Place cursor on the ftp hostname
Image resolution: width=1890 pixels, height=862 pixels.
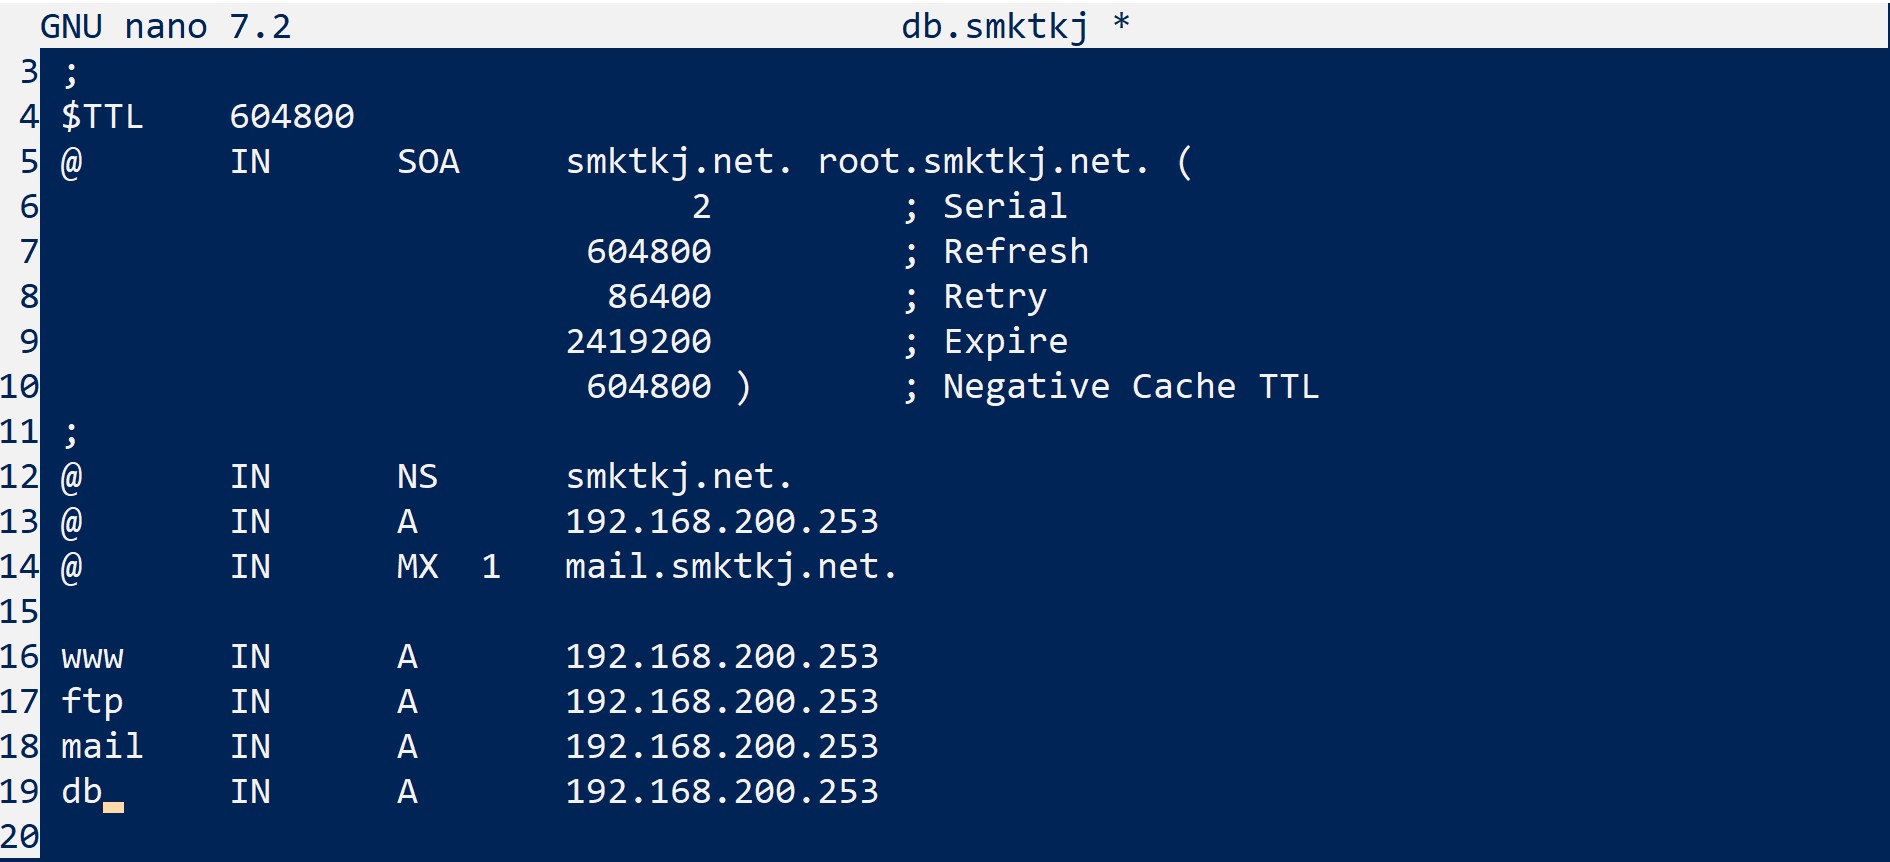point(92,702)
